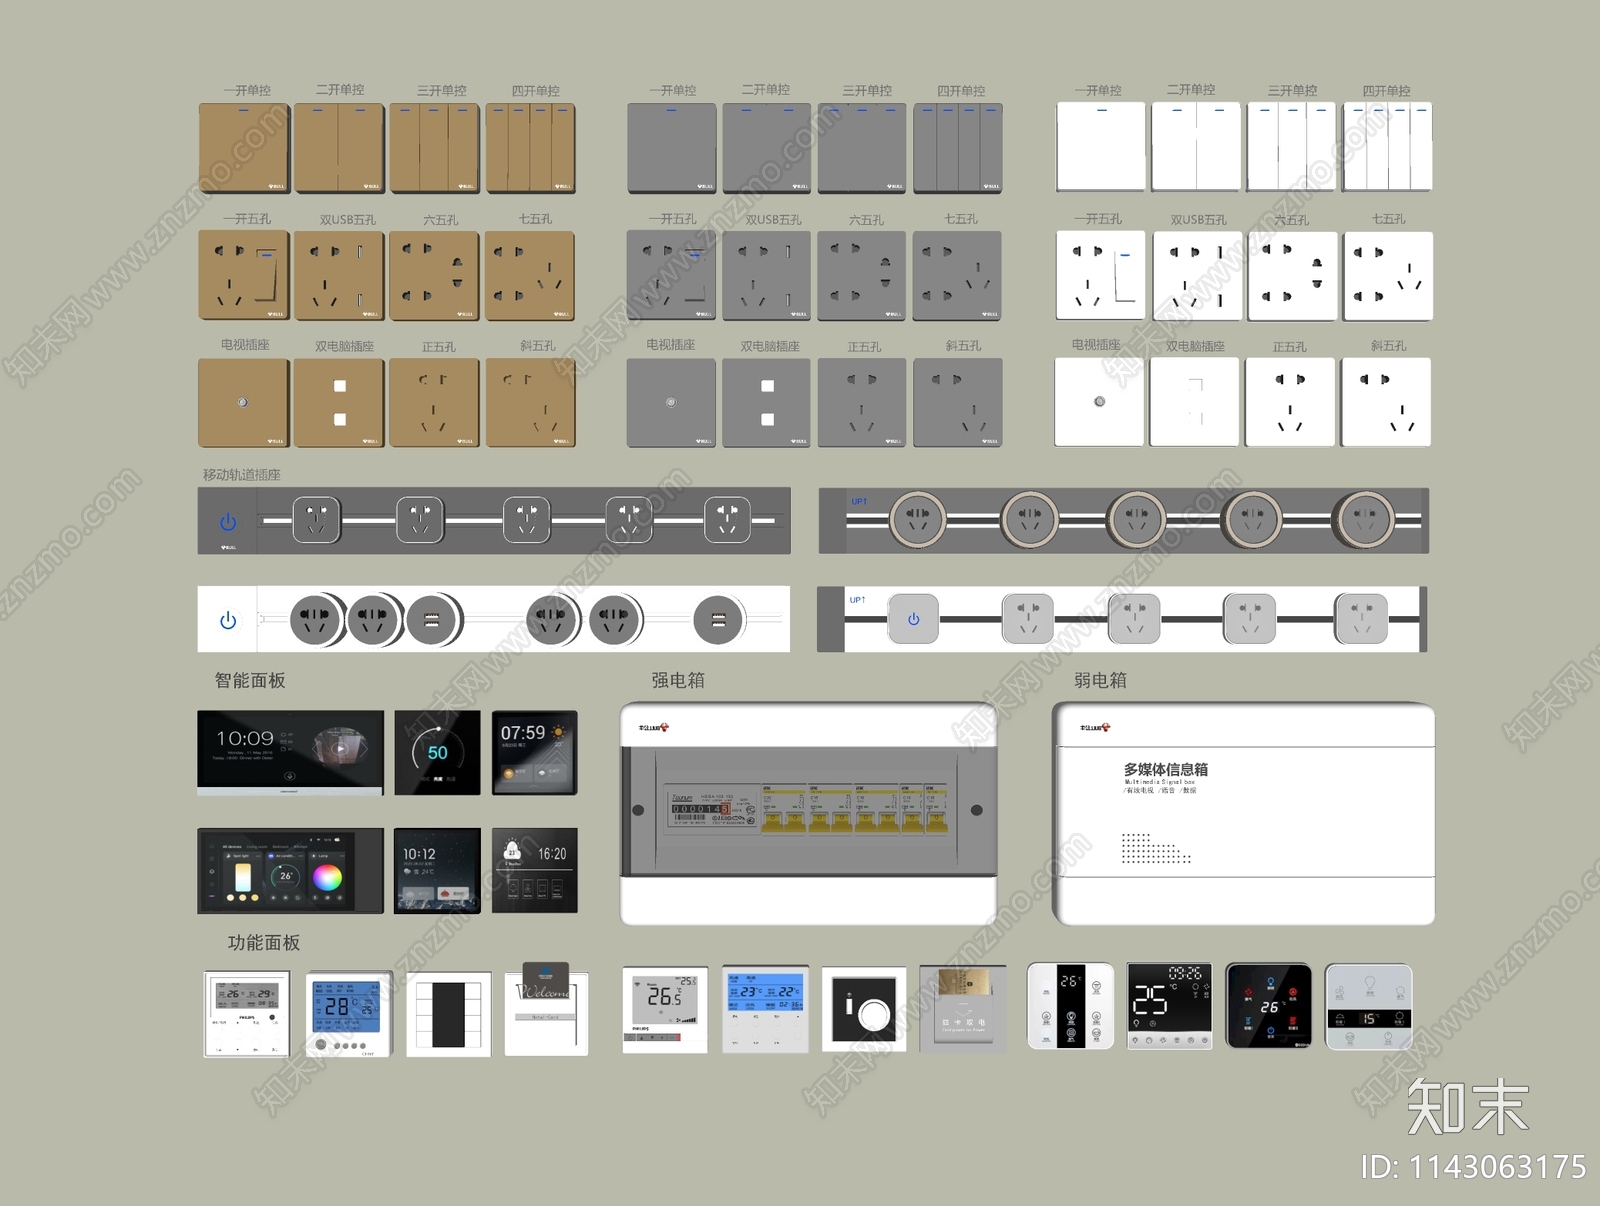Viewport: 1600px width, 1206px height.
Task: Select the gold 四开单控 four-gang switch
Action: point(530,148)
